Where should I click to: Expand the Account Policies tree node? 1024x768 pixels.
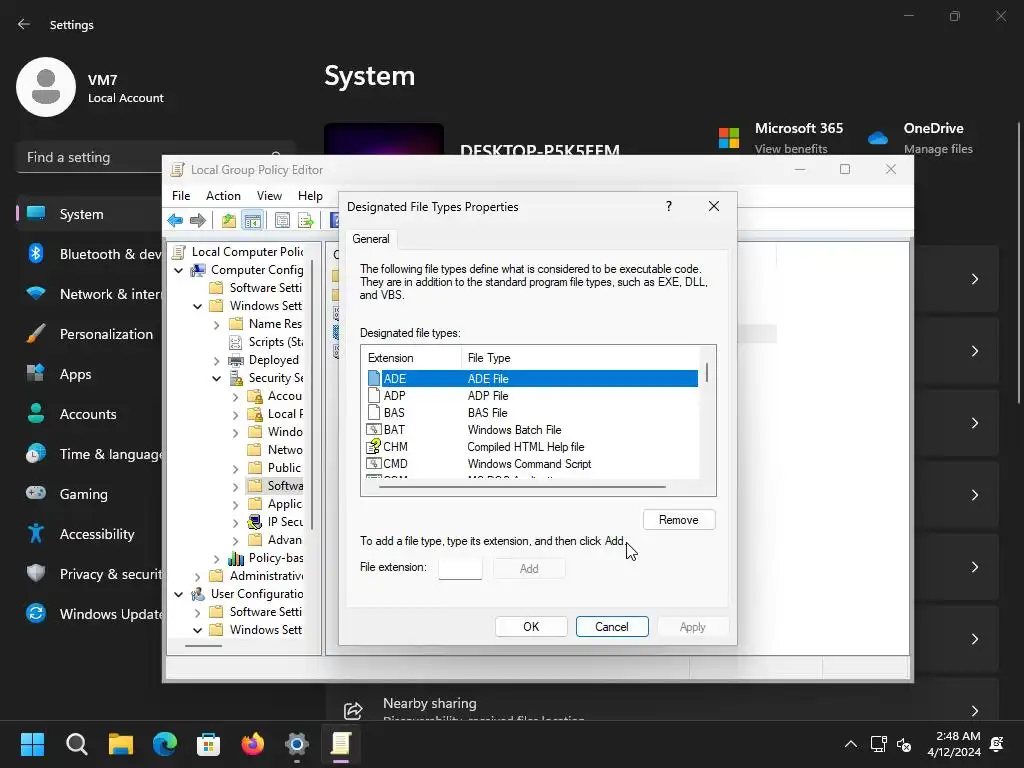click(235, 396)
